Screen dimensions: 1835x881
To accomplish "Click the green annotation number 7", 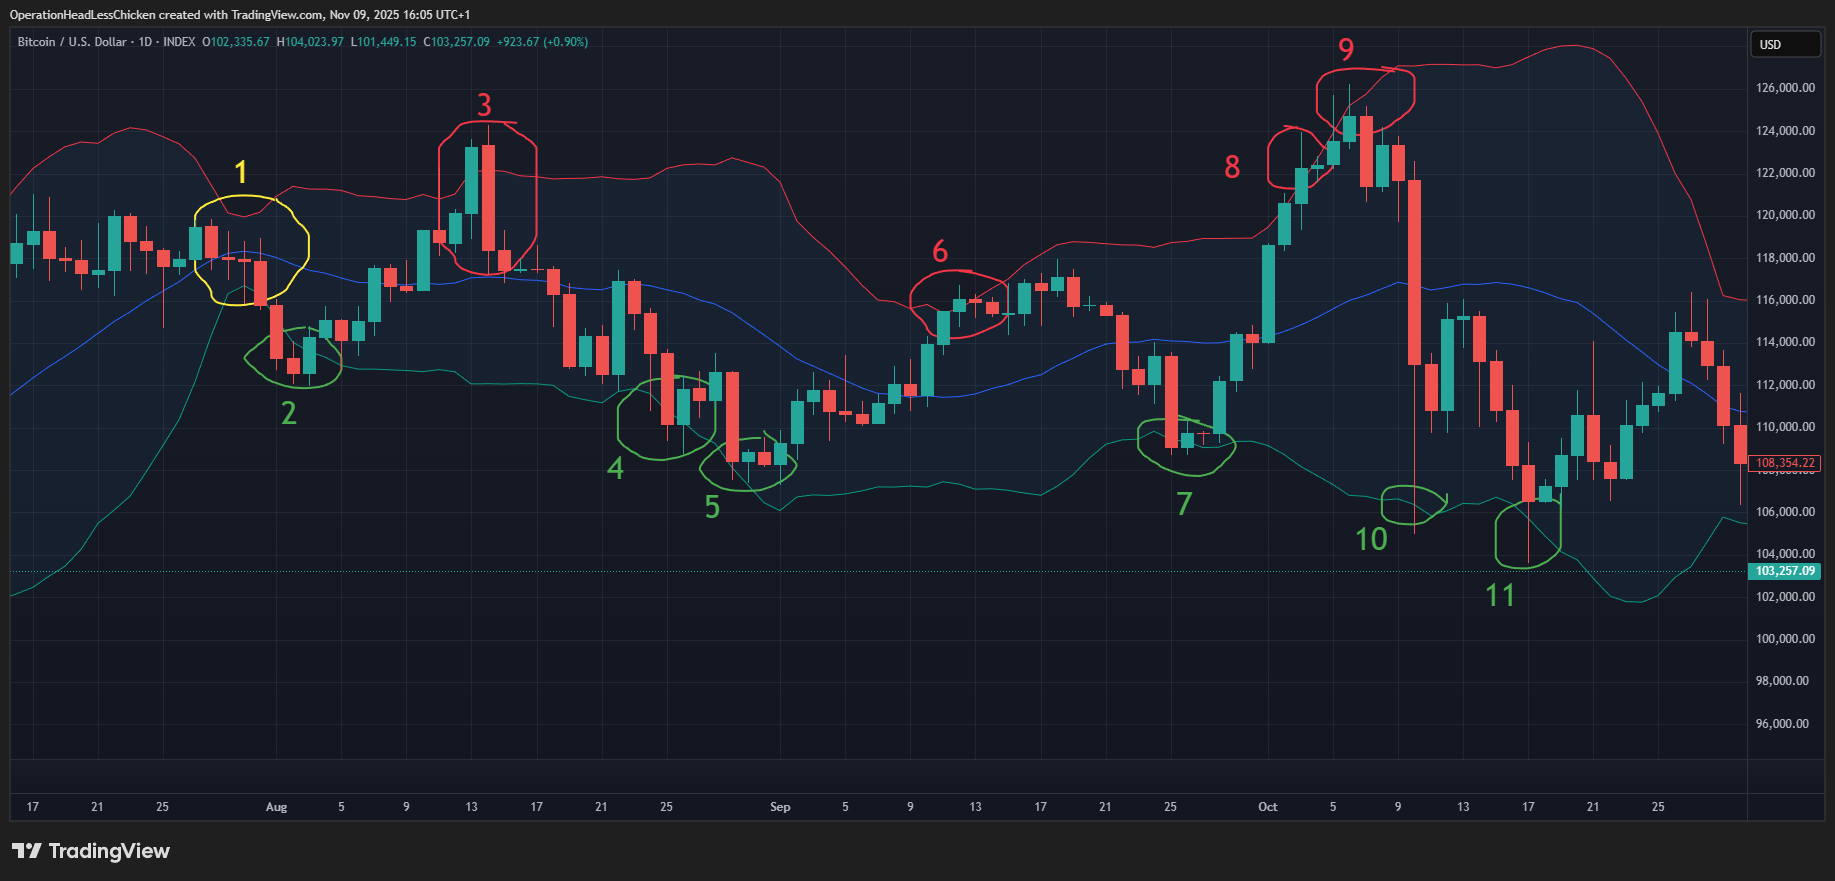I will [1184, 504].
